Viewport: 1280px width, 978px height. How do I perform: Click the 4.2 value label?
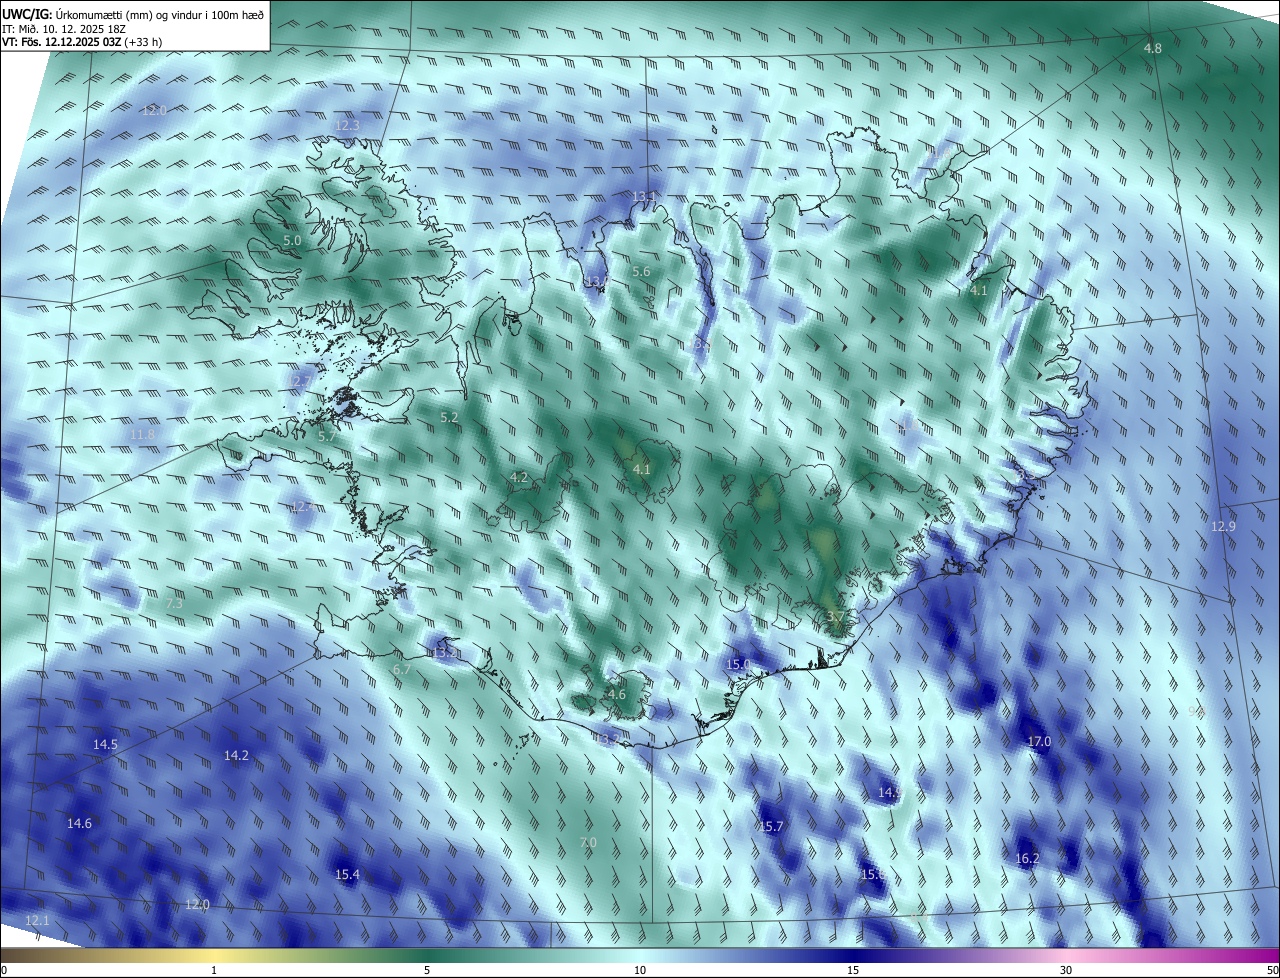click(519, 477)
